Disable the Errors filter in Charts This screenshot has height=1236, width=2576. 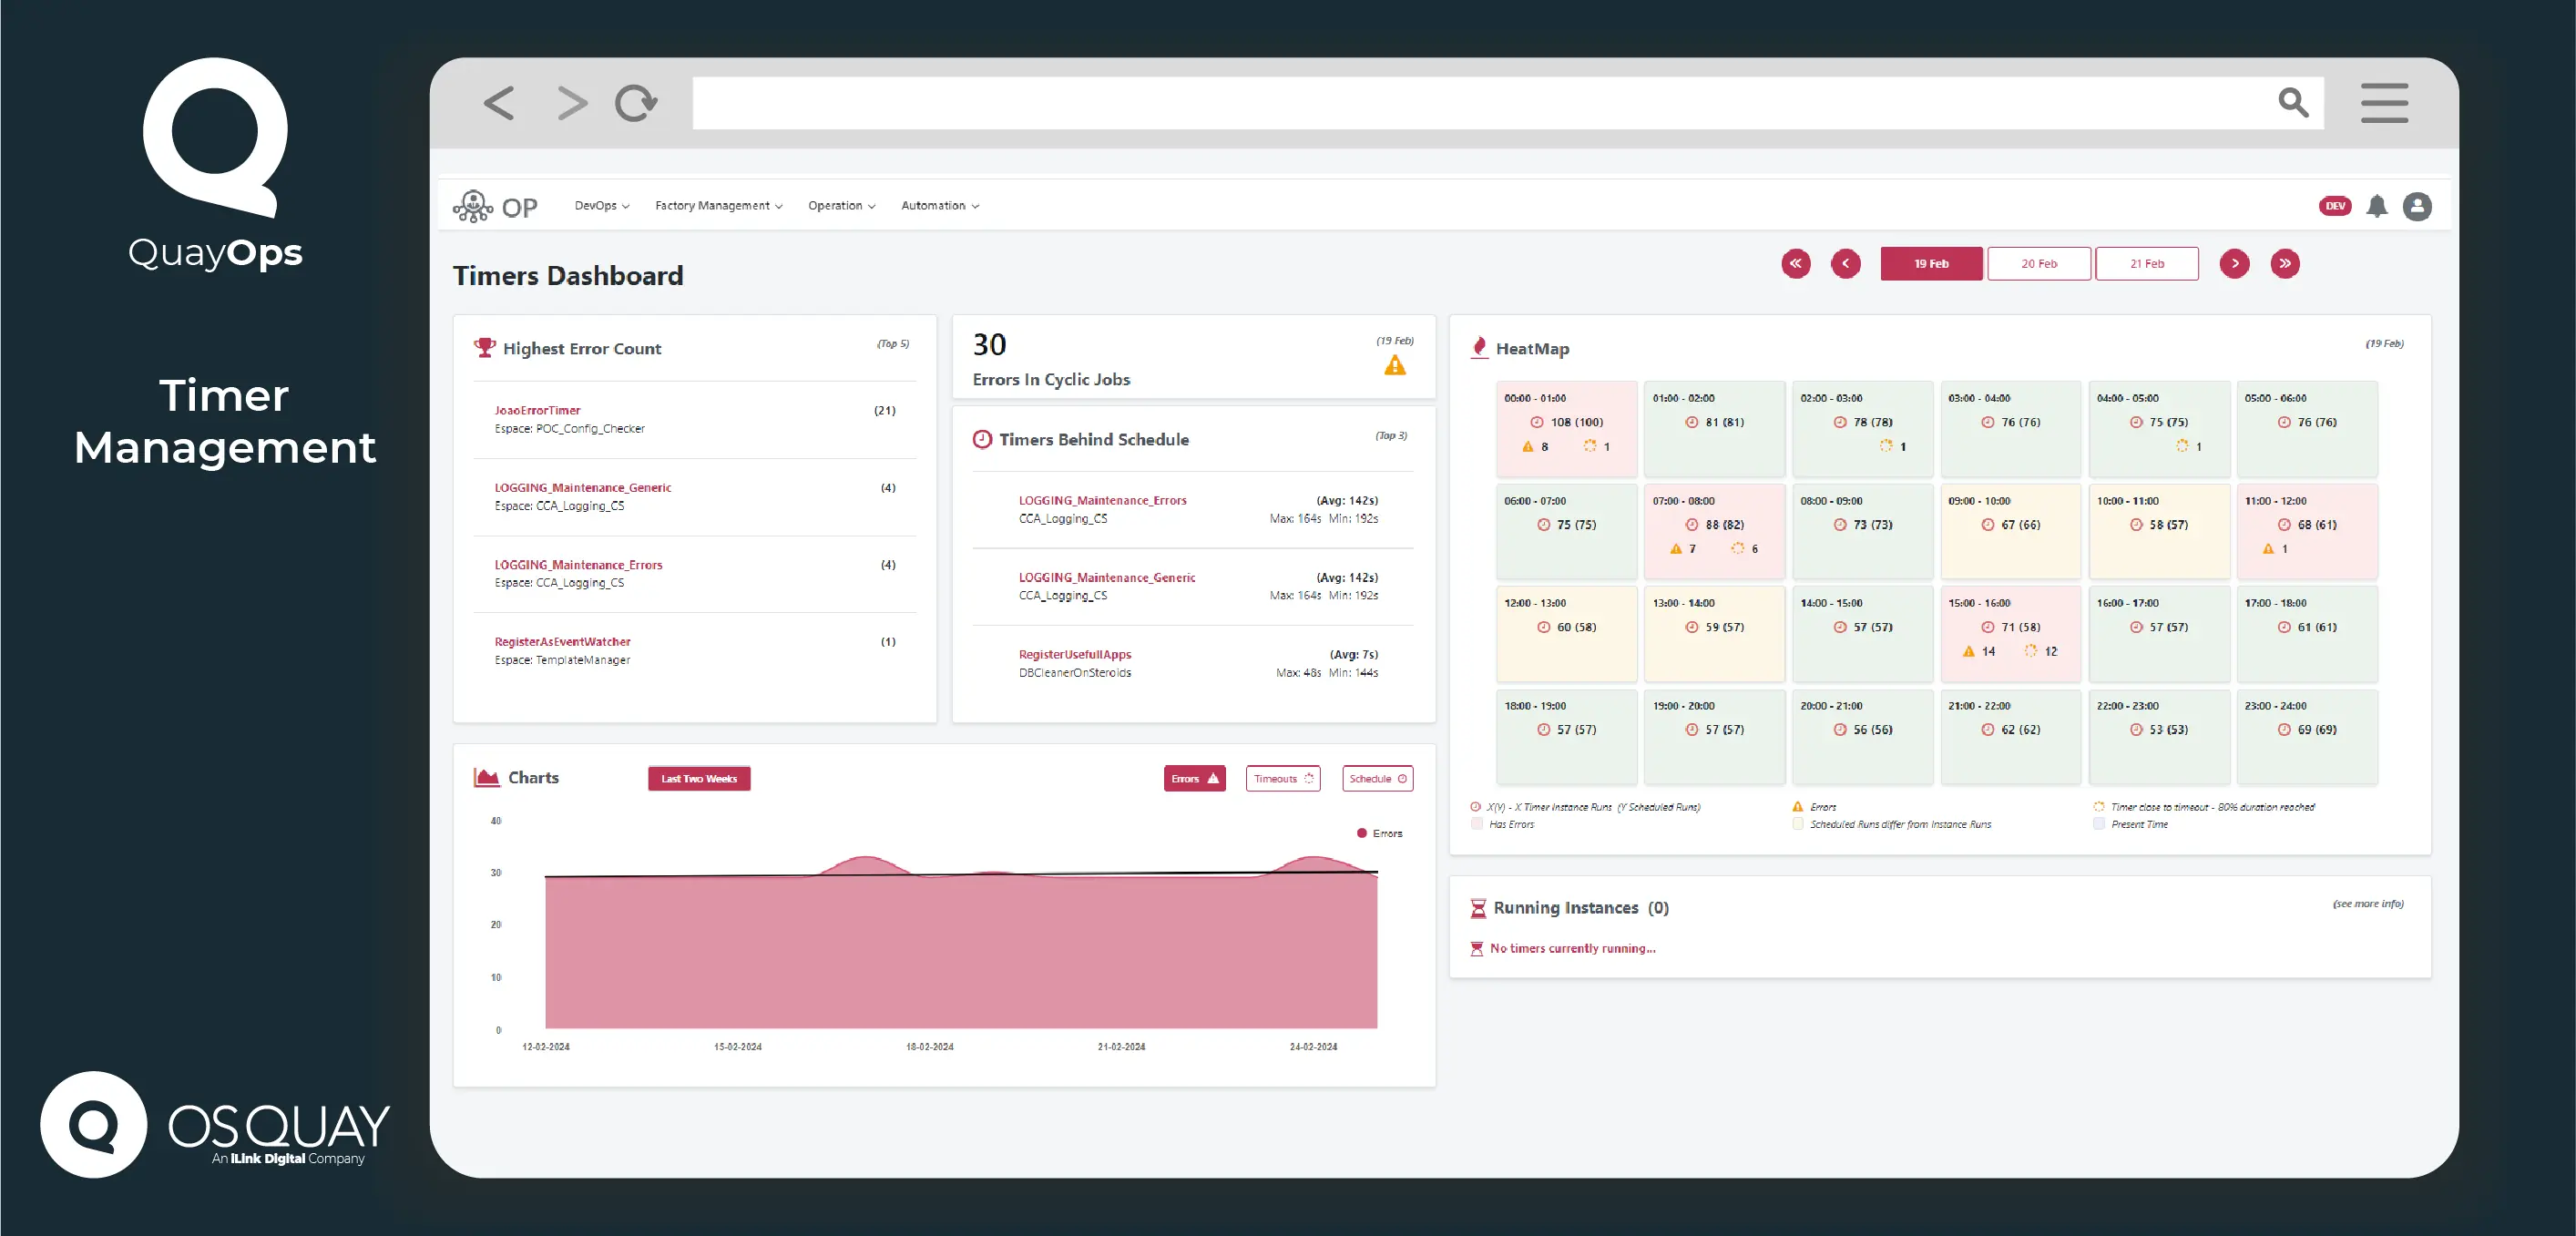click(x=1194, y=778)
